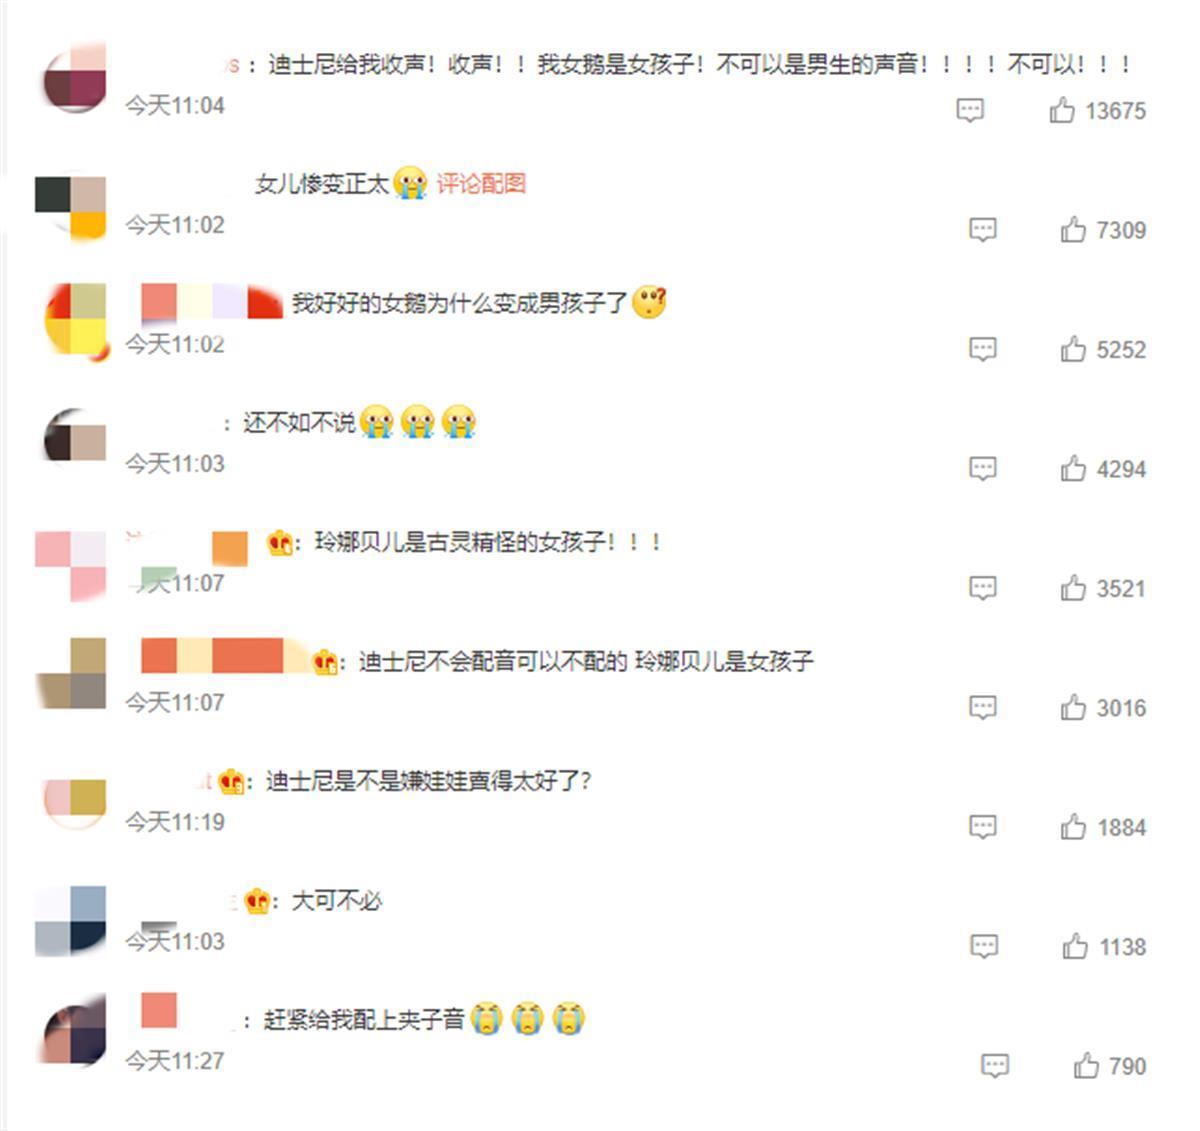Reply to the 大可不必 comment

984,947
